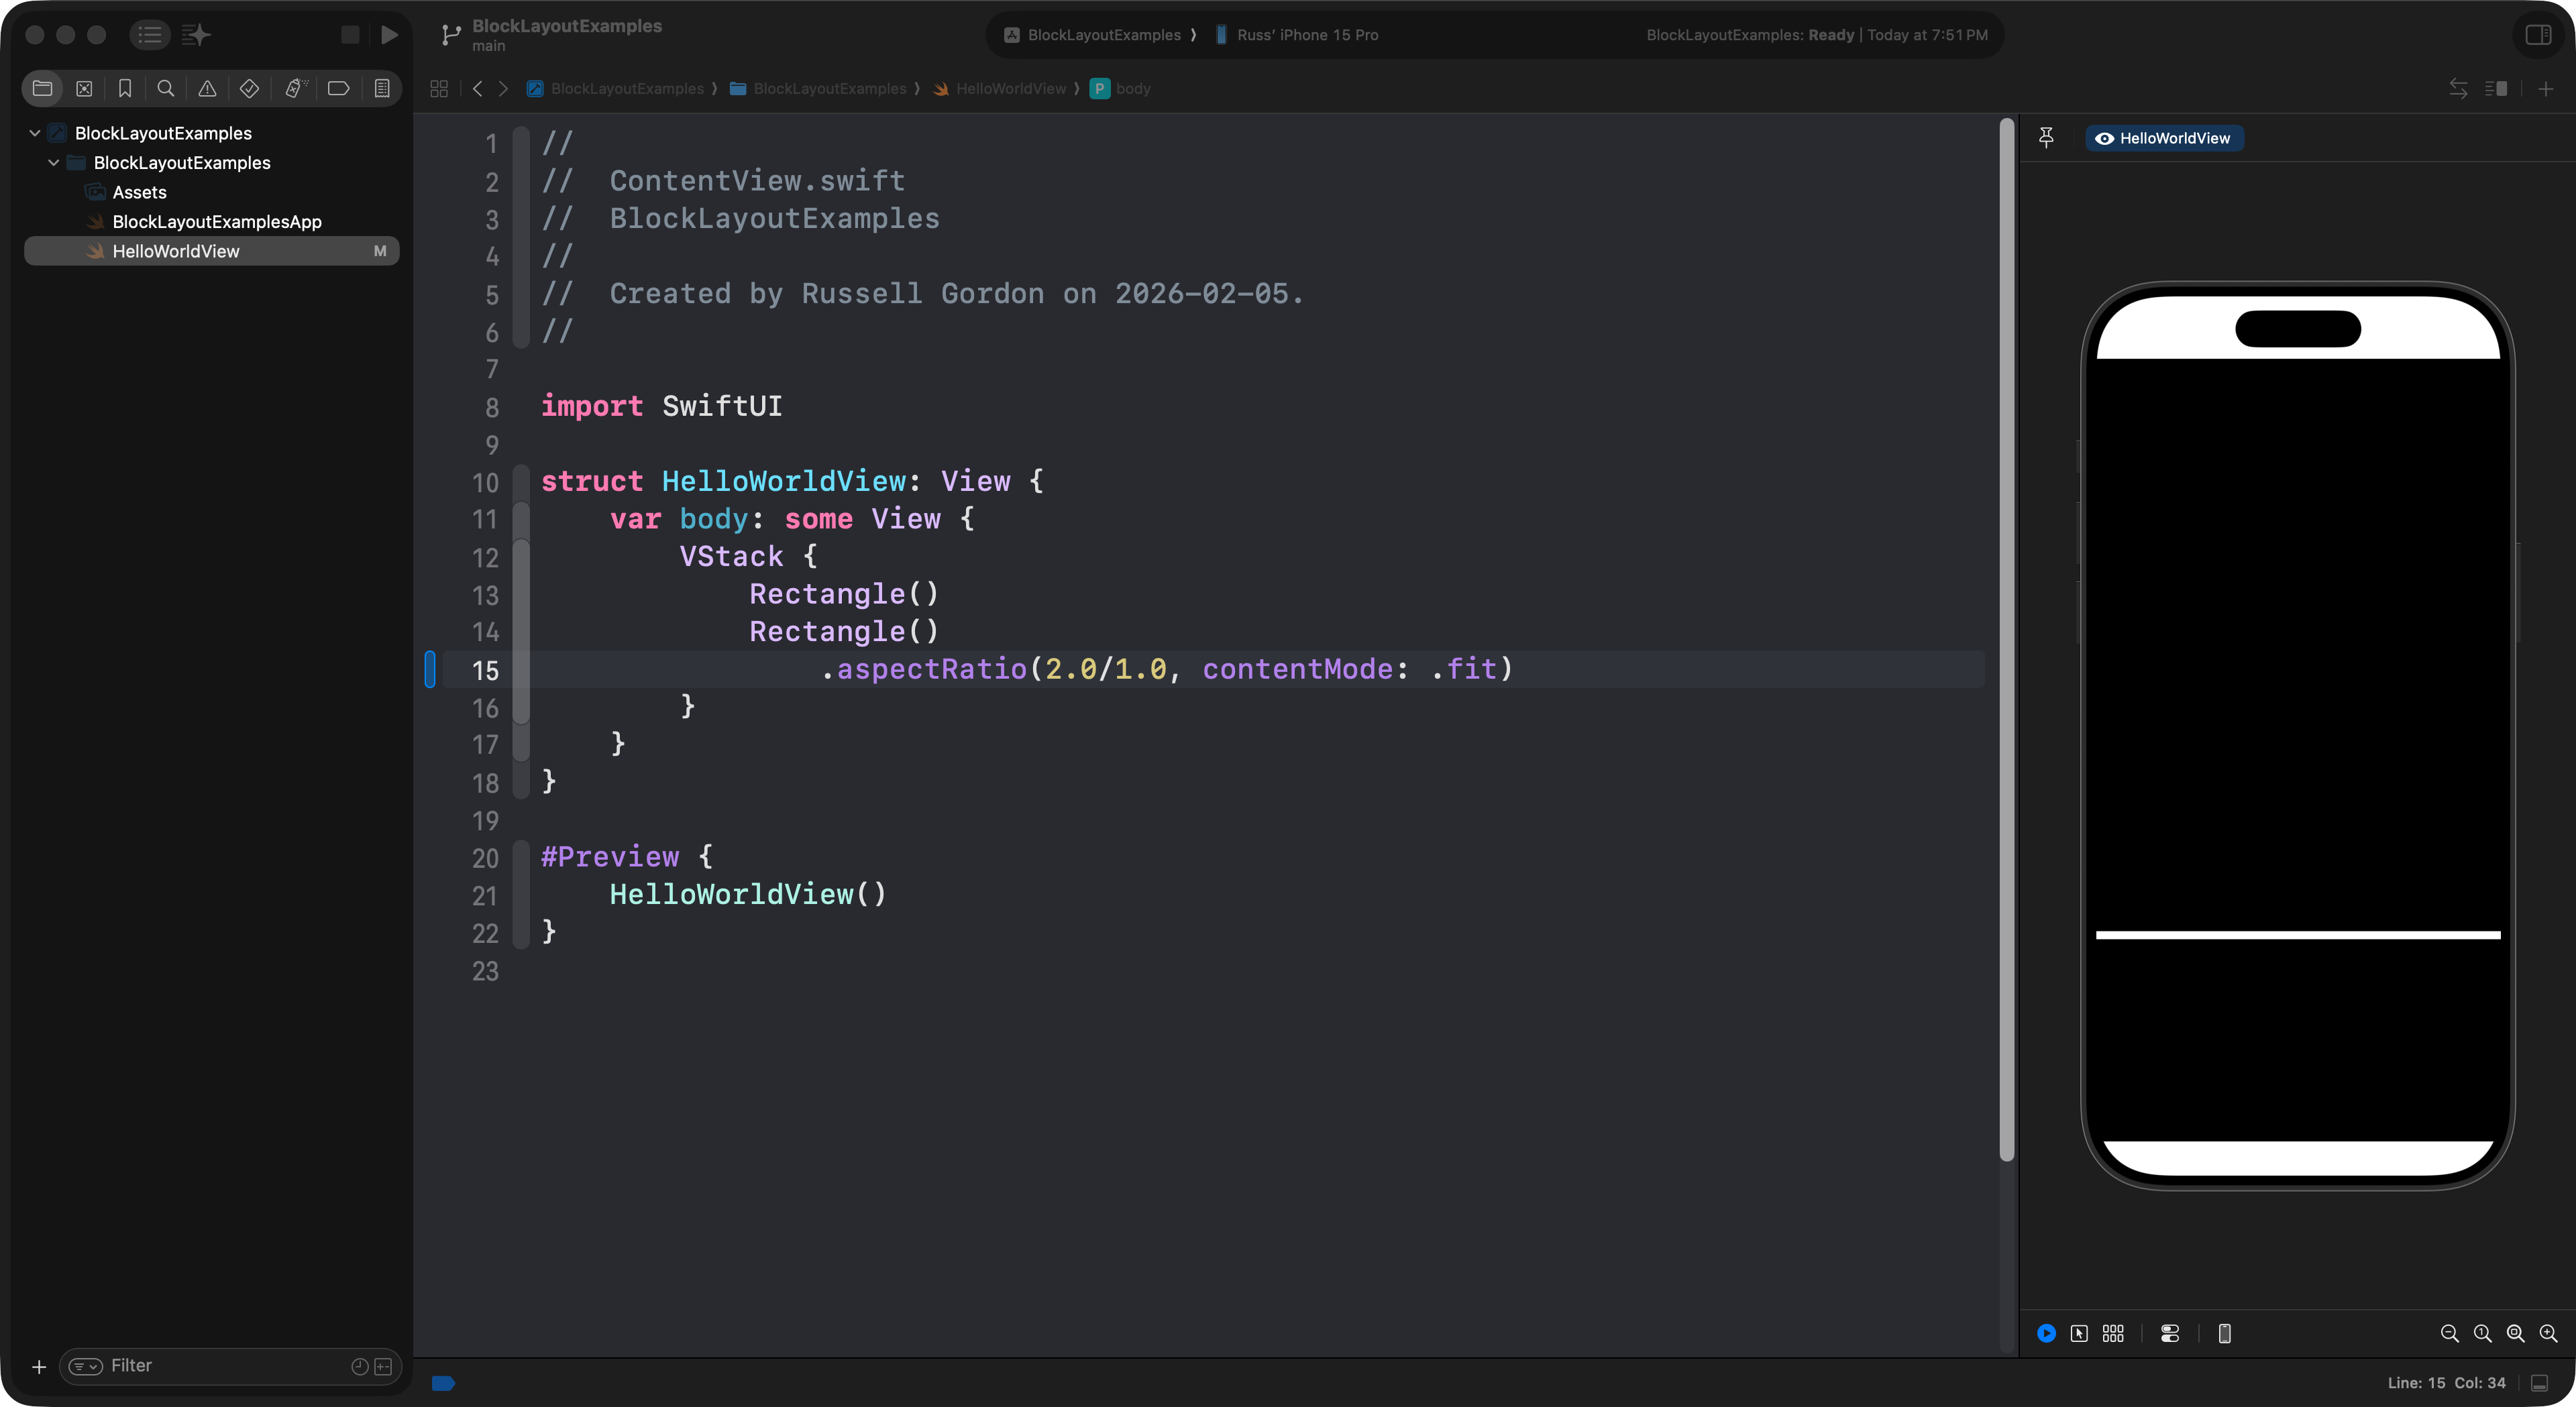
Task: Click the editor vertical scrollbar
Action: click(2006, 640)
